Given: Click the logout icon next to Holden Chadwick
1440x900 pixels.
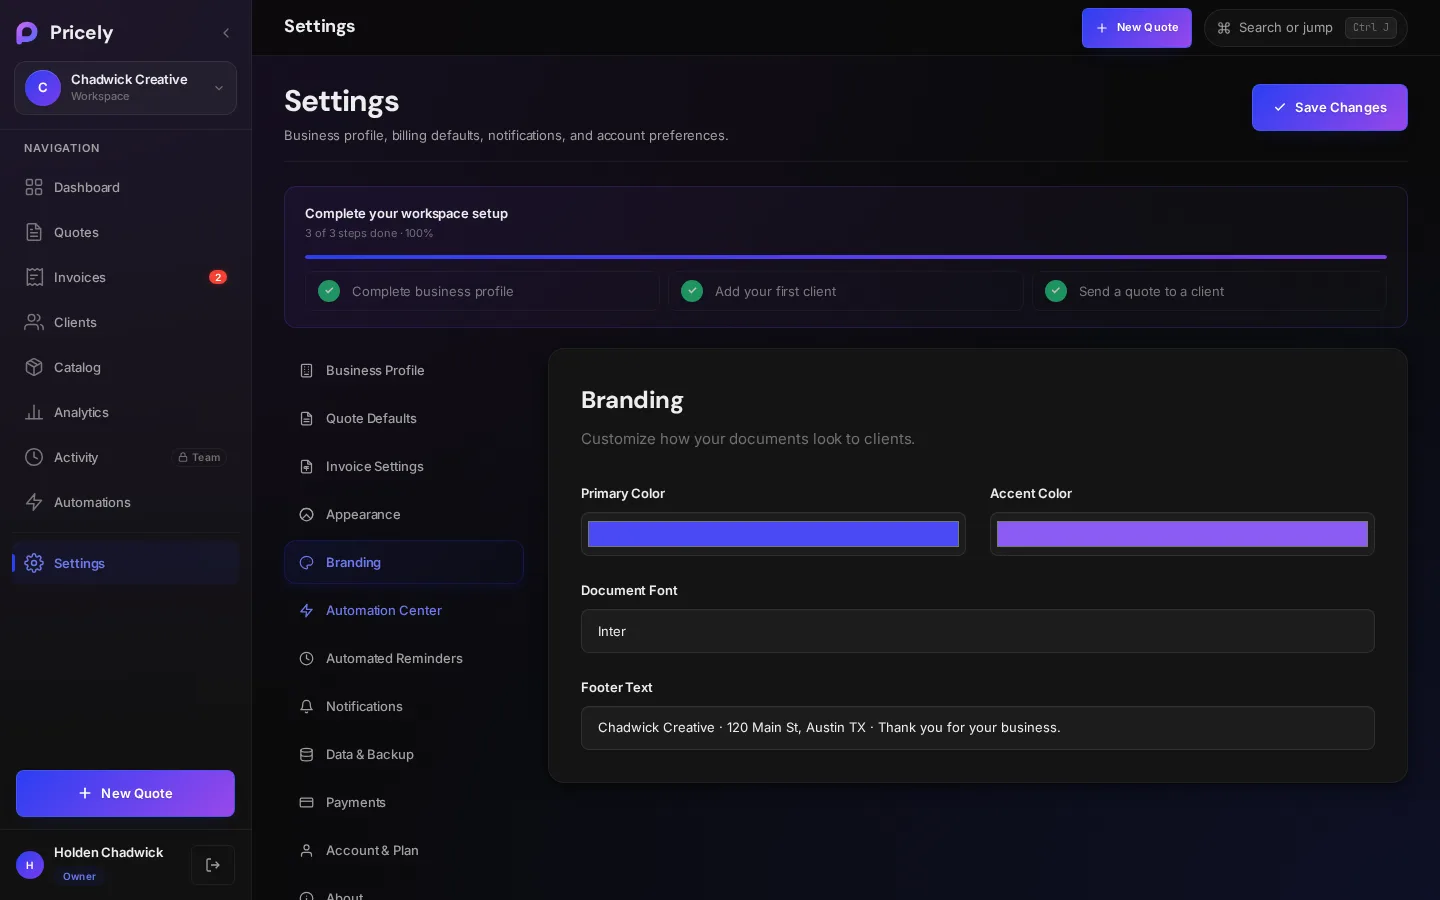Looking at the screenshot, I should click(213, 865).
